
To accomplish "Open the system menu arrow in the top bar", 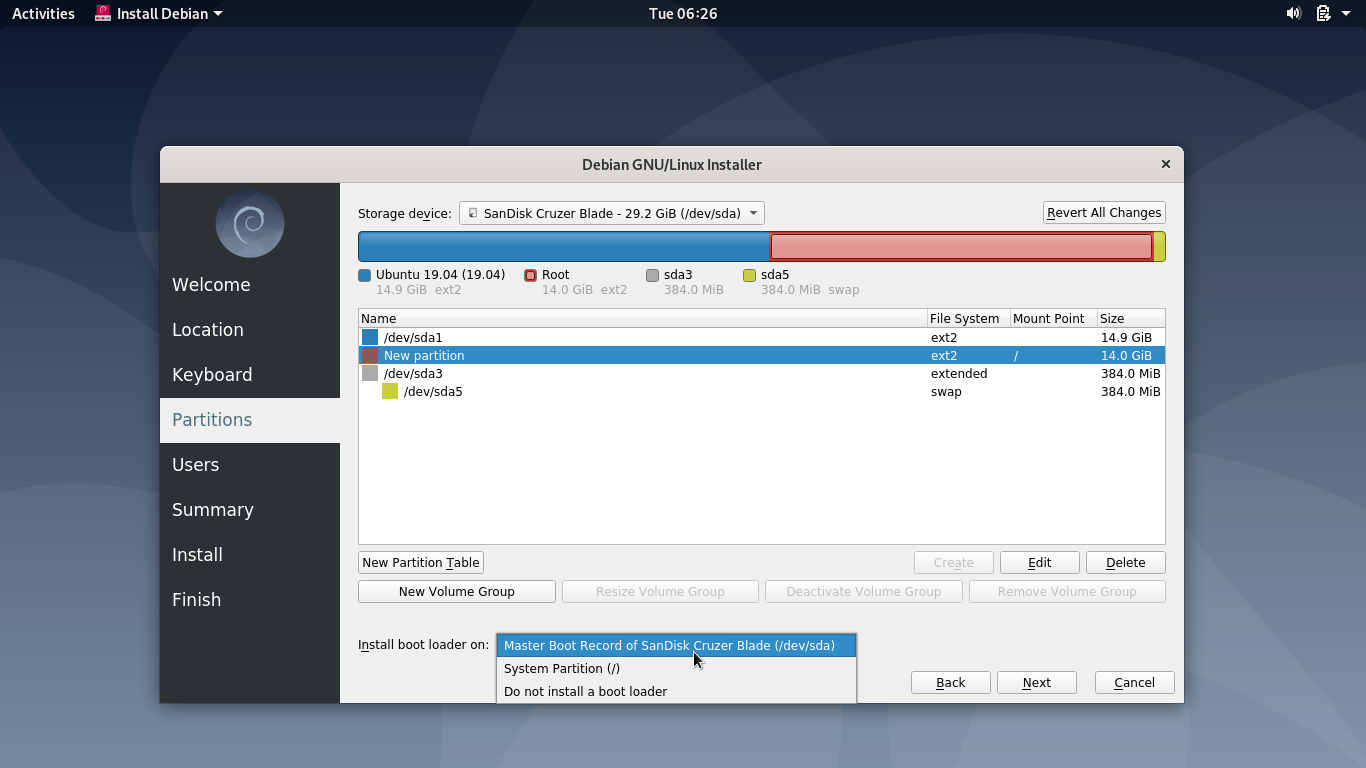I will (x=1346, y=14).
